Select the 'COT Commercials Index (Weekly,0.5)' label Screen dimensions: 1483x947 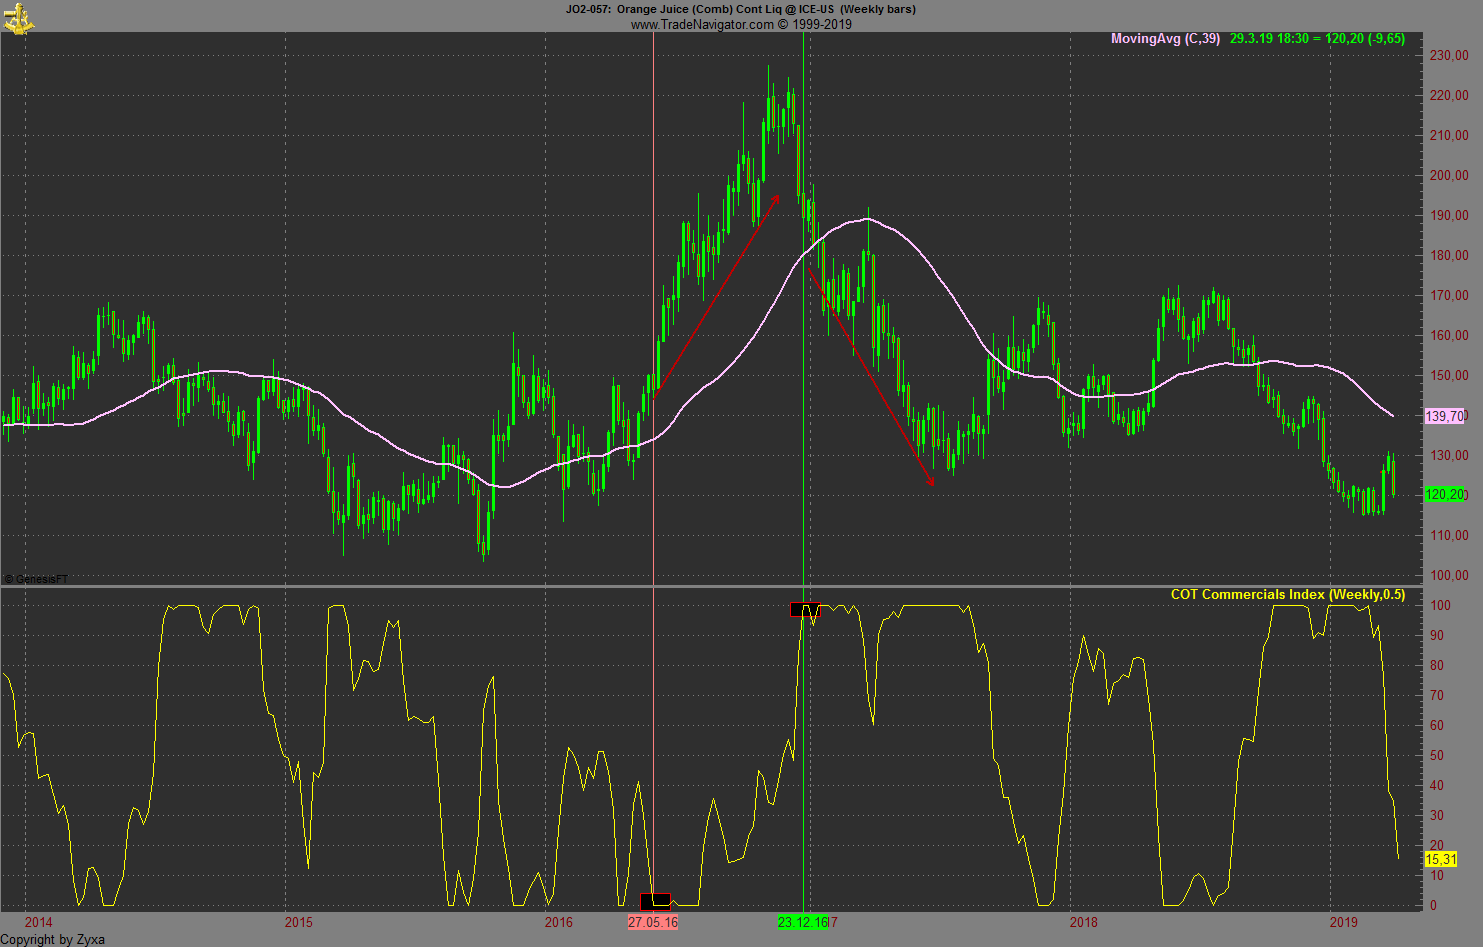tap(1288, 594)
